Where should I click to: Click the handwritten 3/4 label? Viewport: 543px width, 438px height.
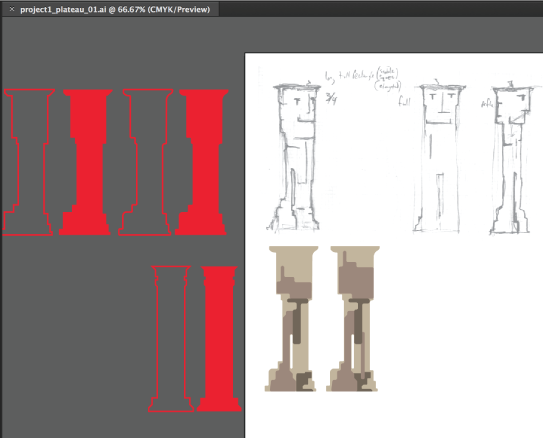coord(331,99)
